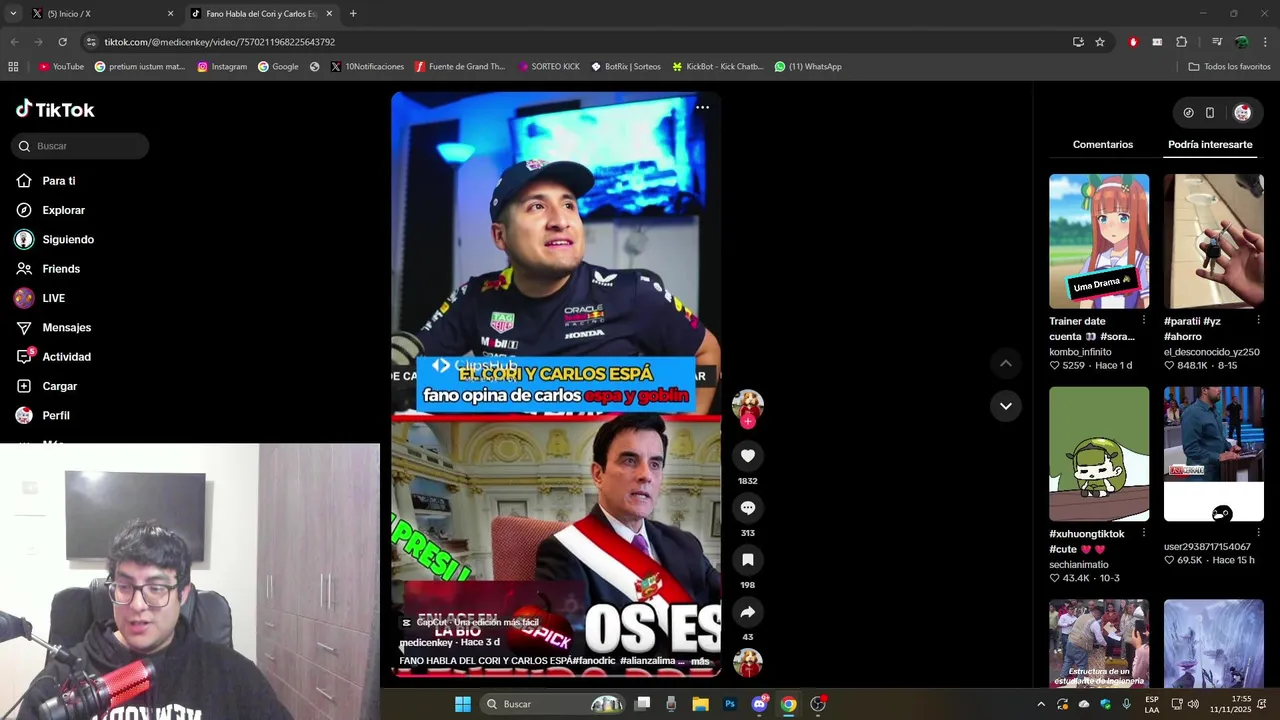Open Photoshop from the taskbar
The height and width of the screenshot is (720, 1280).
tap(730, 704)
